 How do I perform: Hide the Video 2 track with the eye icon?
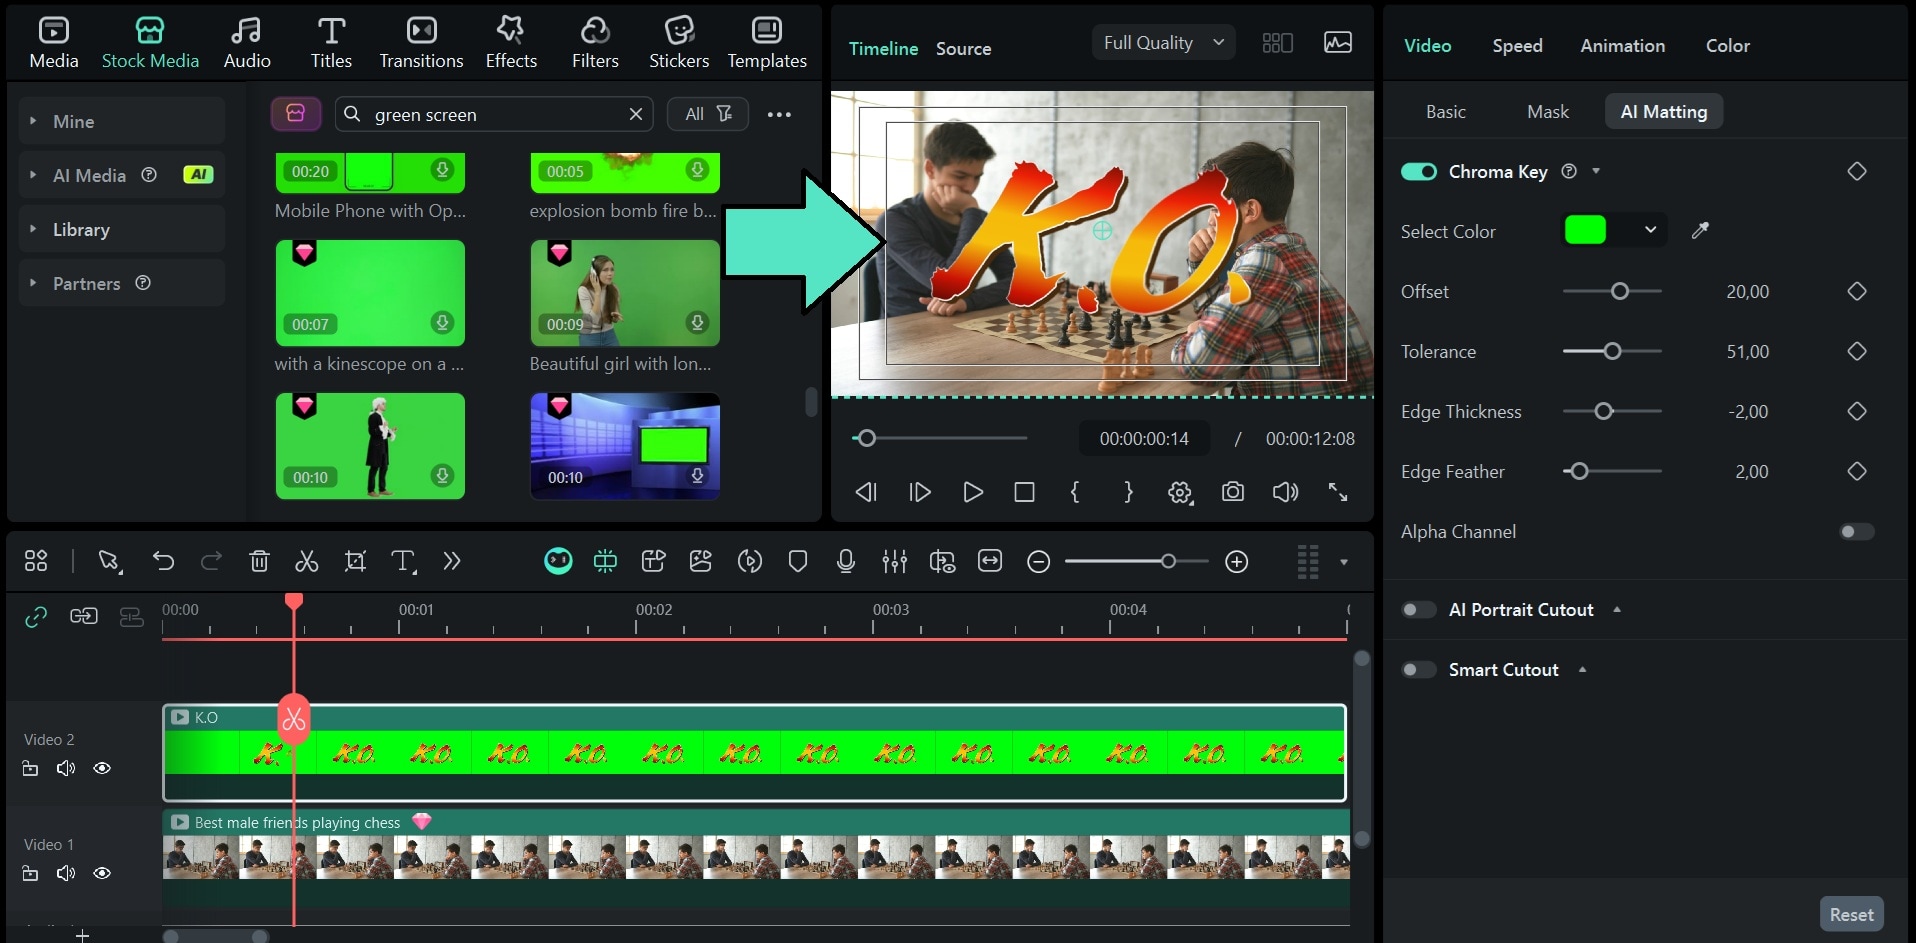point(101,768)
